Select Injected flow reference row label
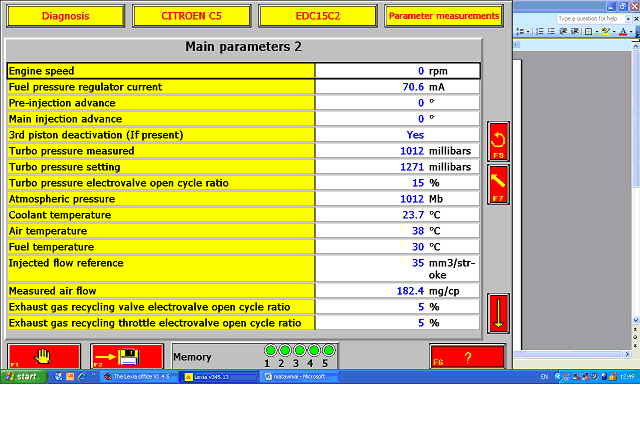Viewport: 640px width, 434px height. (161, 269)
